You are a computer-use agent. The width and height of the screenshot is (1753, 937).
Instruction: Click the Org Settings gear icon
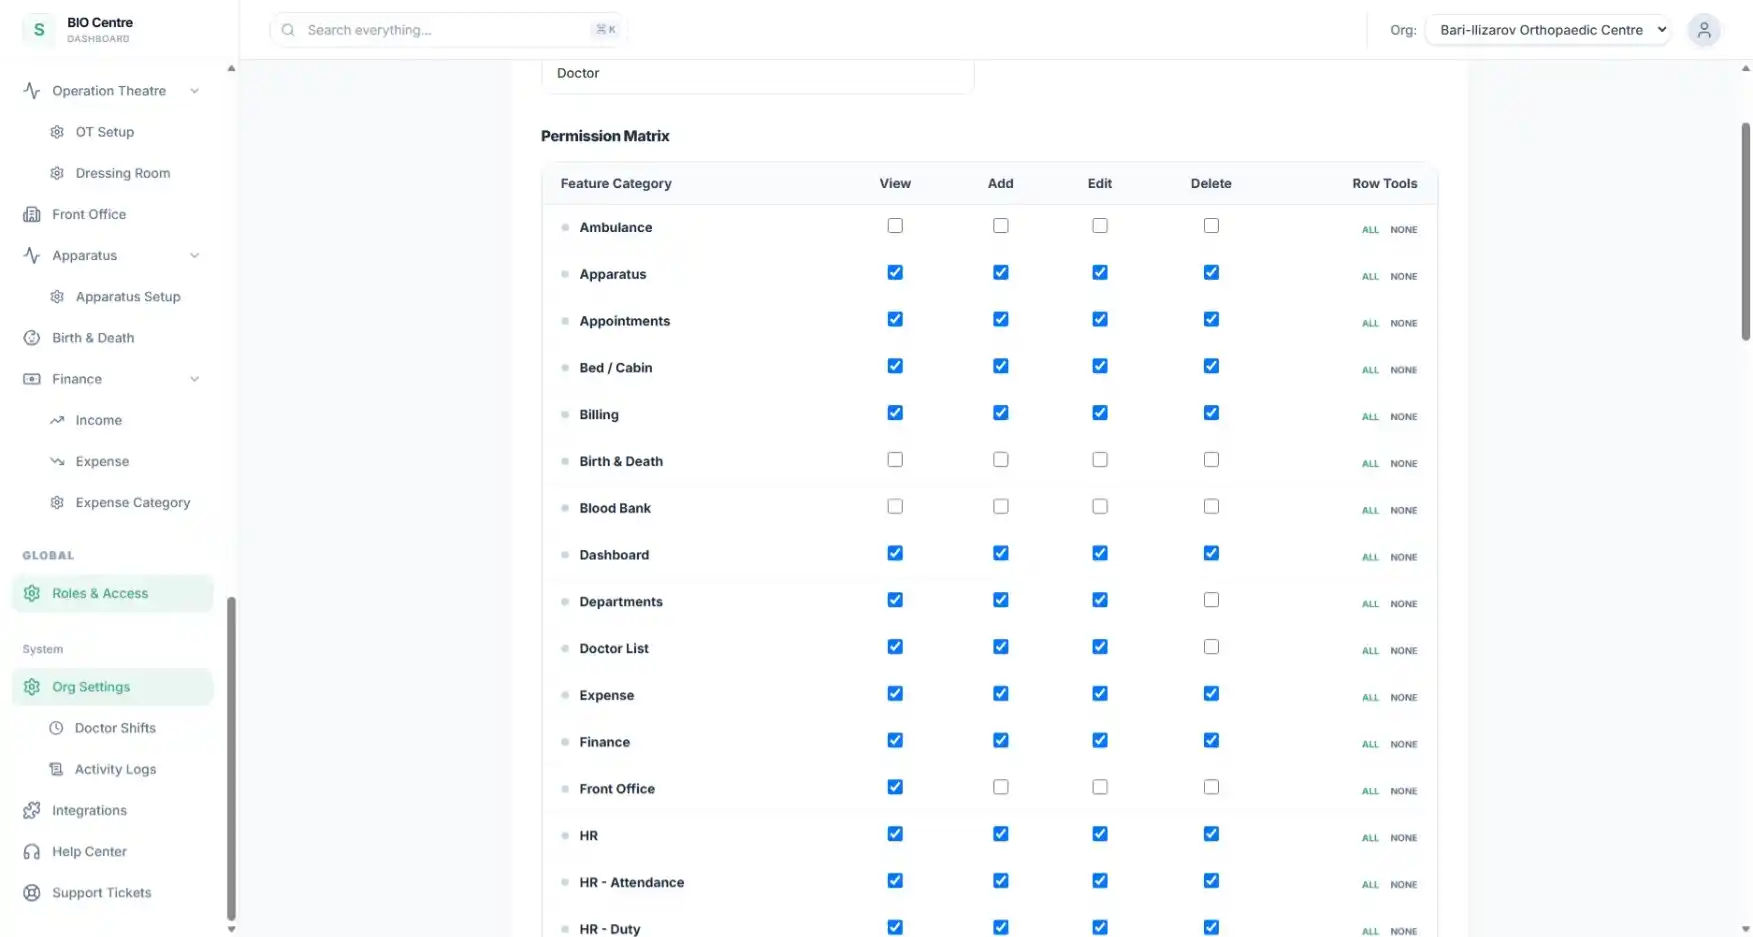(32, 687)
